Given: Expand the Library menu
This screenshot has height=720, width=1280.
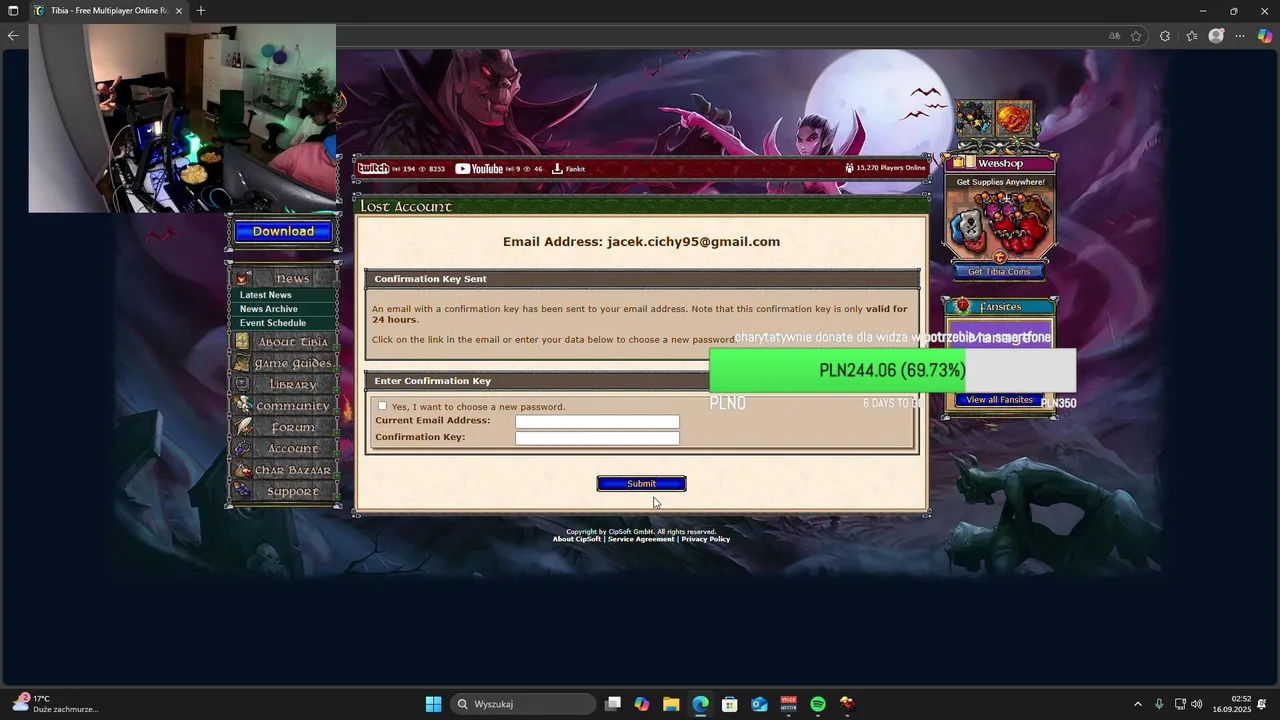Looking at the screenshot, I should click(x=284, y=384).
